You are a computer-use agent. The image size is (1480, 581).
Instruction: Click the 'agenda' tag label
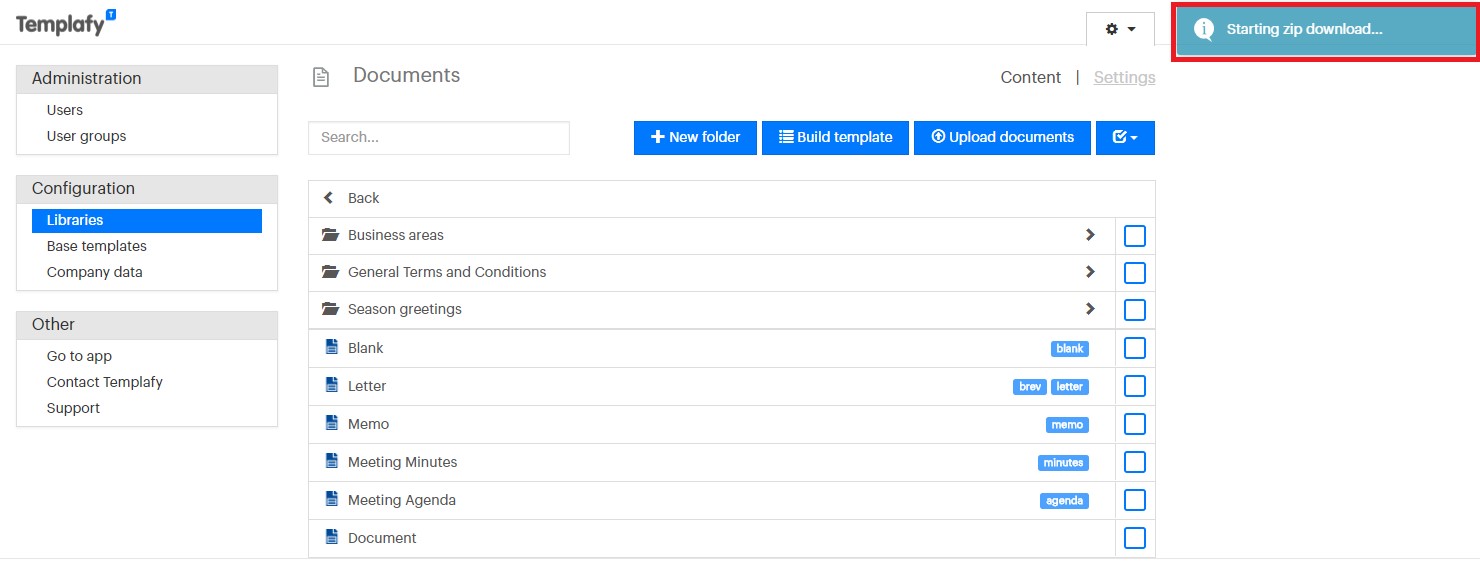click(x=1064, y=501)
